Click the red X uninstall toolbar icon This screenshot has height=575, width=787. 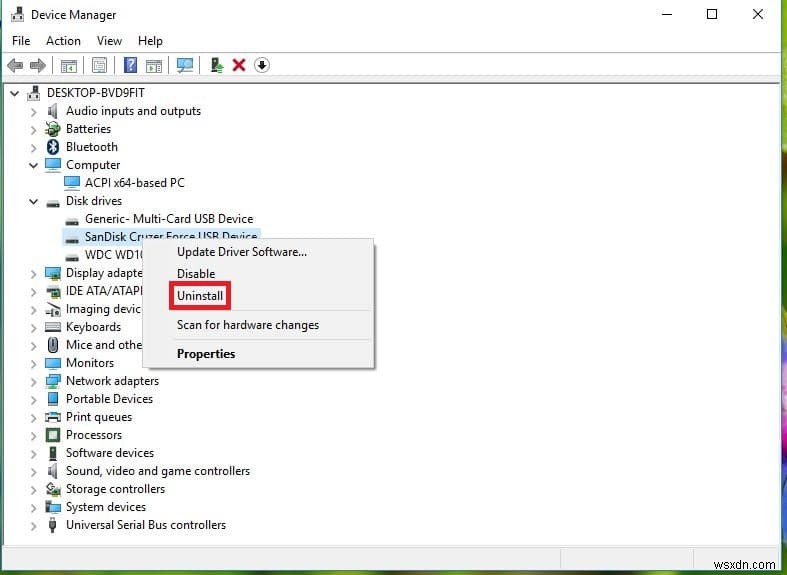[239, 65]
